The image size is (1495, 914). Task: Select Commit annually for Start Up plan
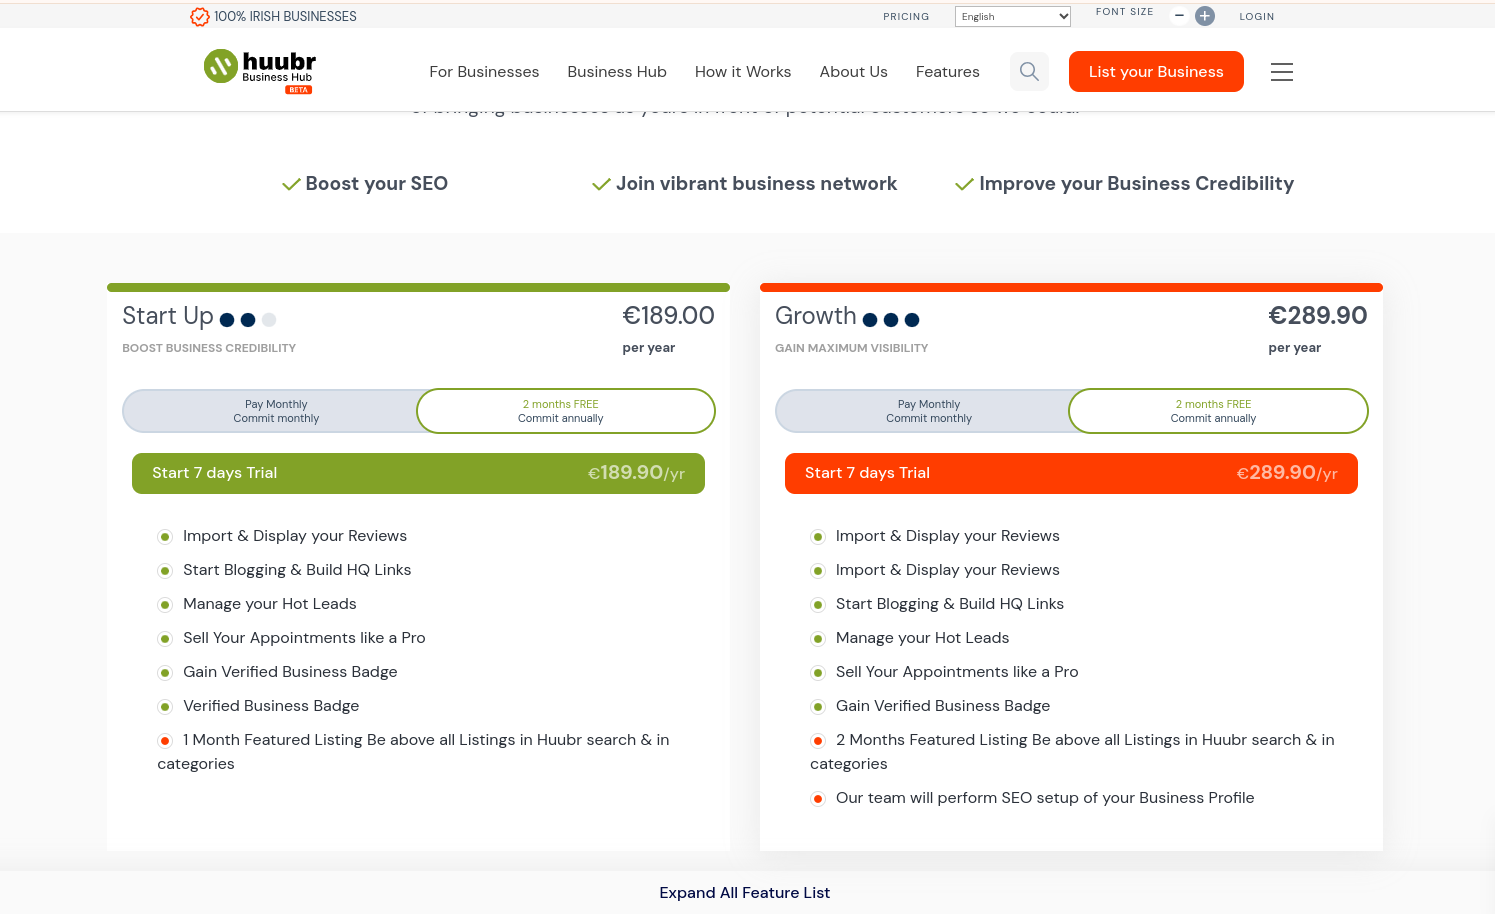pos(566,411)
